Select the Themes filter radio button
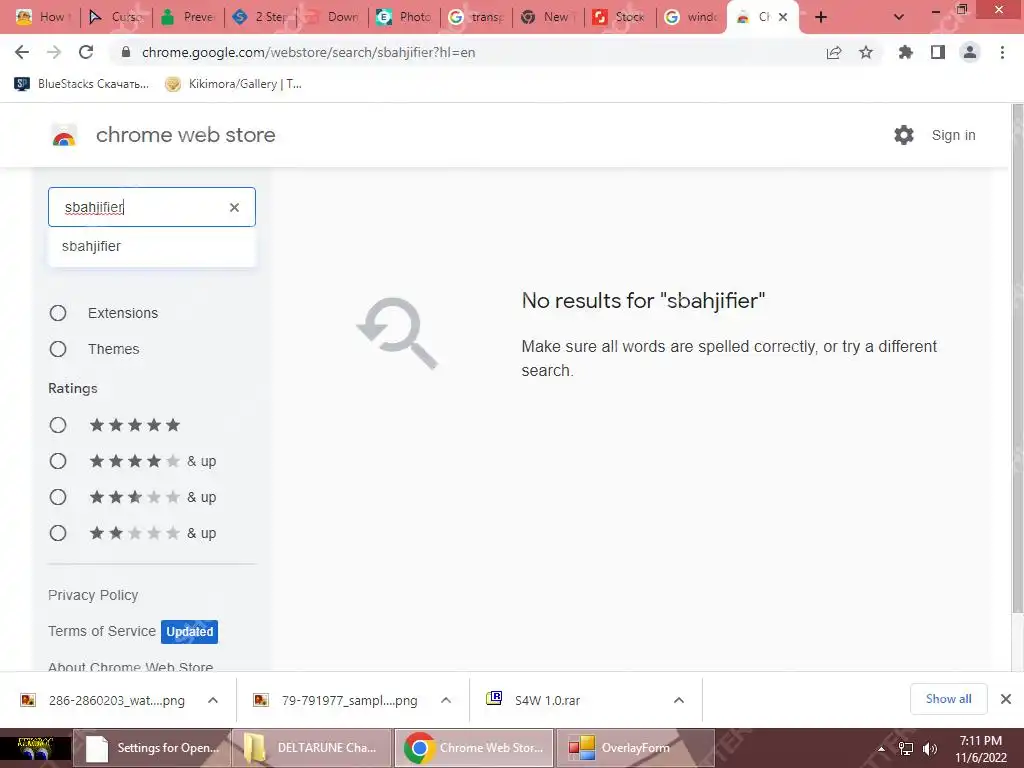 58,349
